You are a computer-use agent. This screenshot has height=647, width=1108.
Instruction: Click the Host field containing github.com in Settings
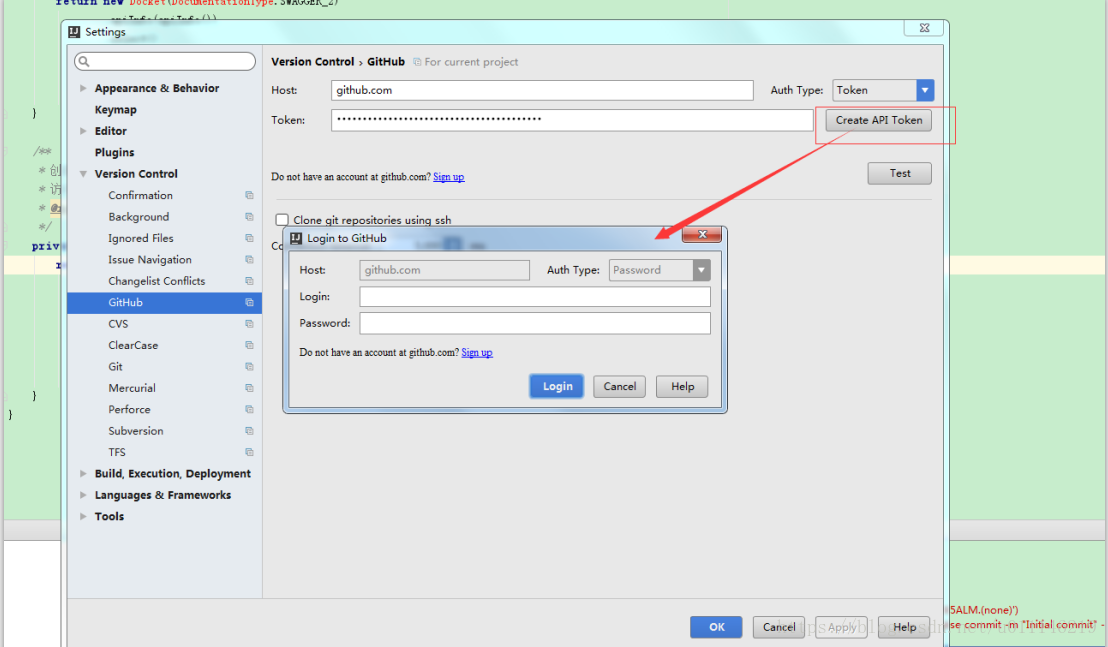pos(542,90)
